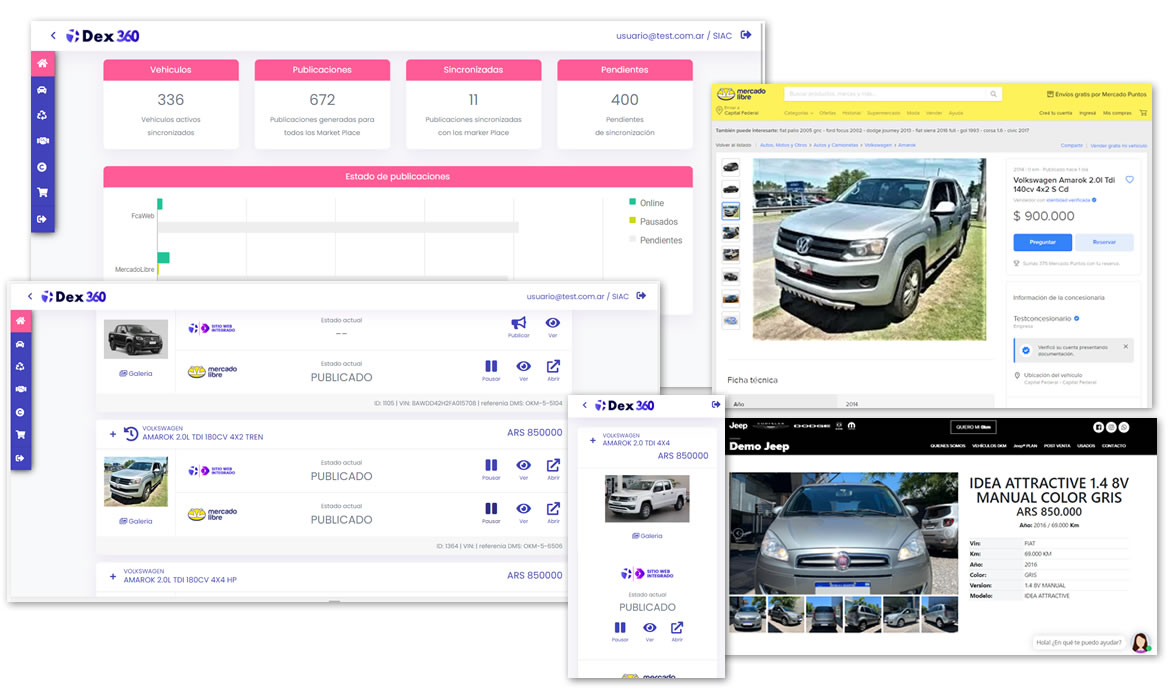Open the cart icon in vehicle list window sidebar

point(21,434)
